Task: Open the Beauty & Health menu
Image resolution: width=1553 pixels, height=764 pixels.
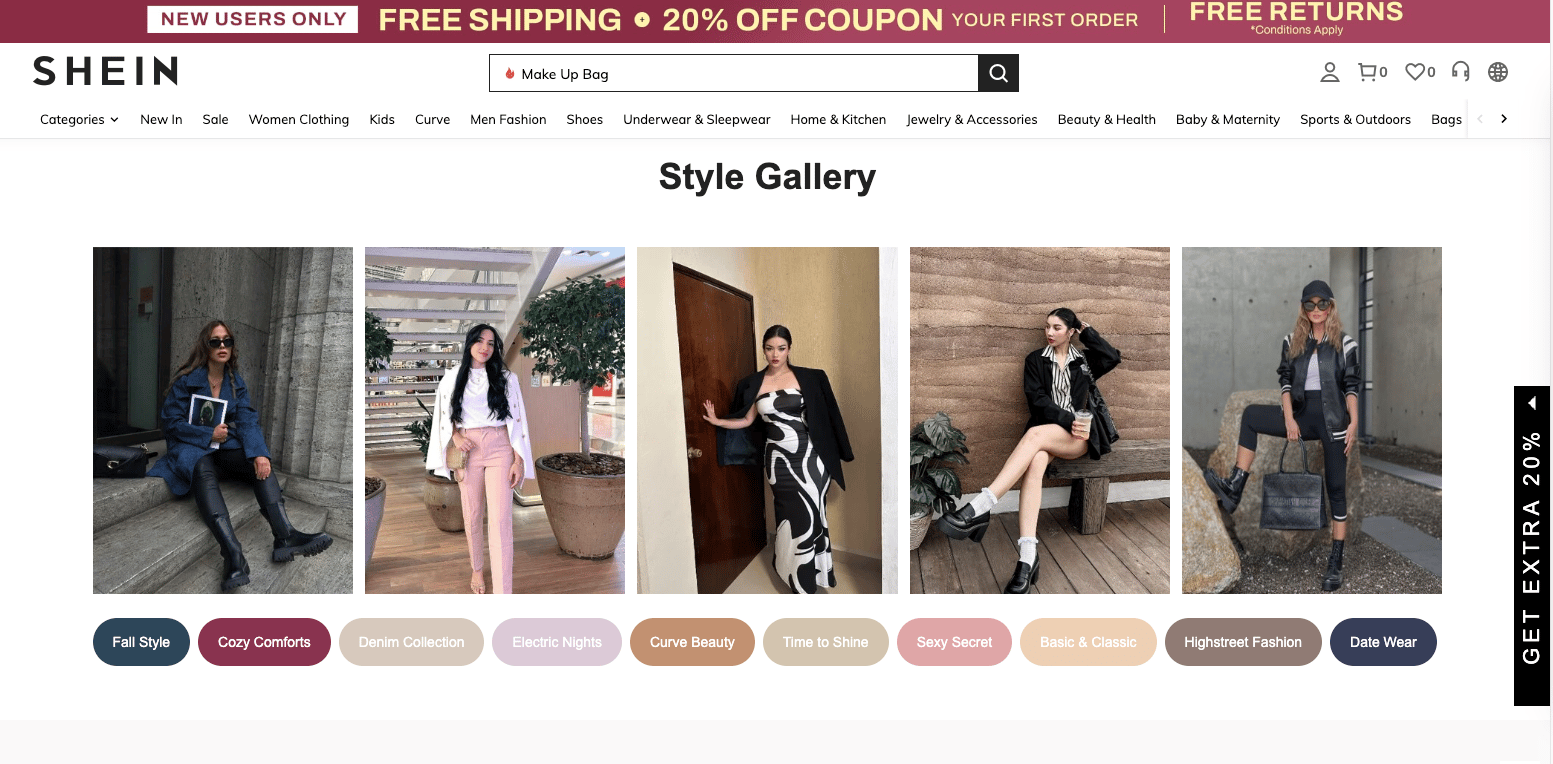Action: pos(1106,119)
